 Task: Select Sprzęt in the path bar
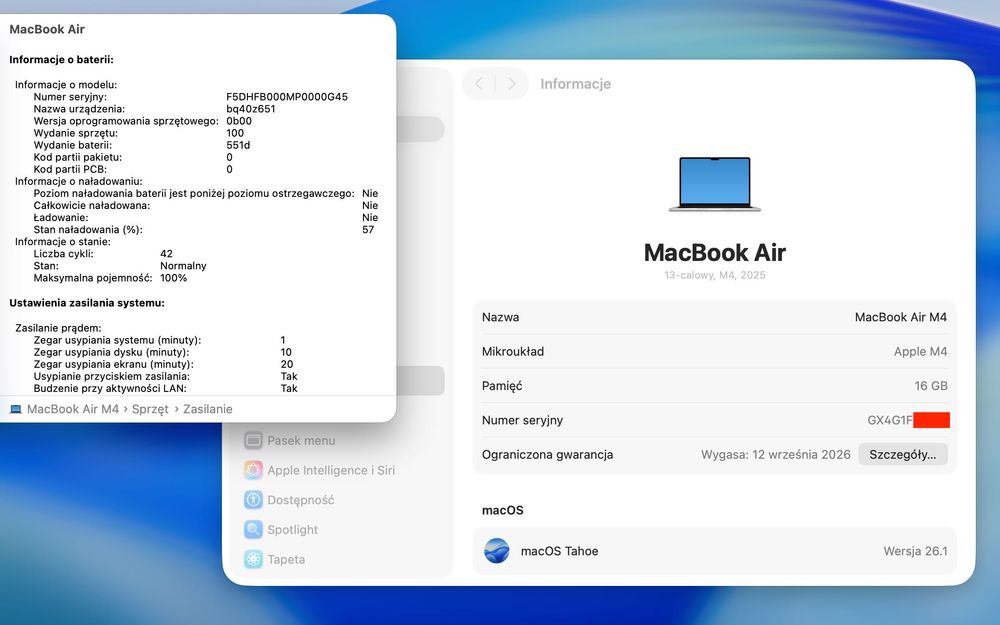pyautogui.click(x=150, y=409)
